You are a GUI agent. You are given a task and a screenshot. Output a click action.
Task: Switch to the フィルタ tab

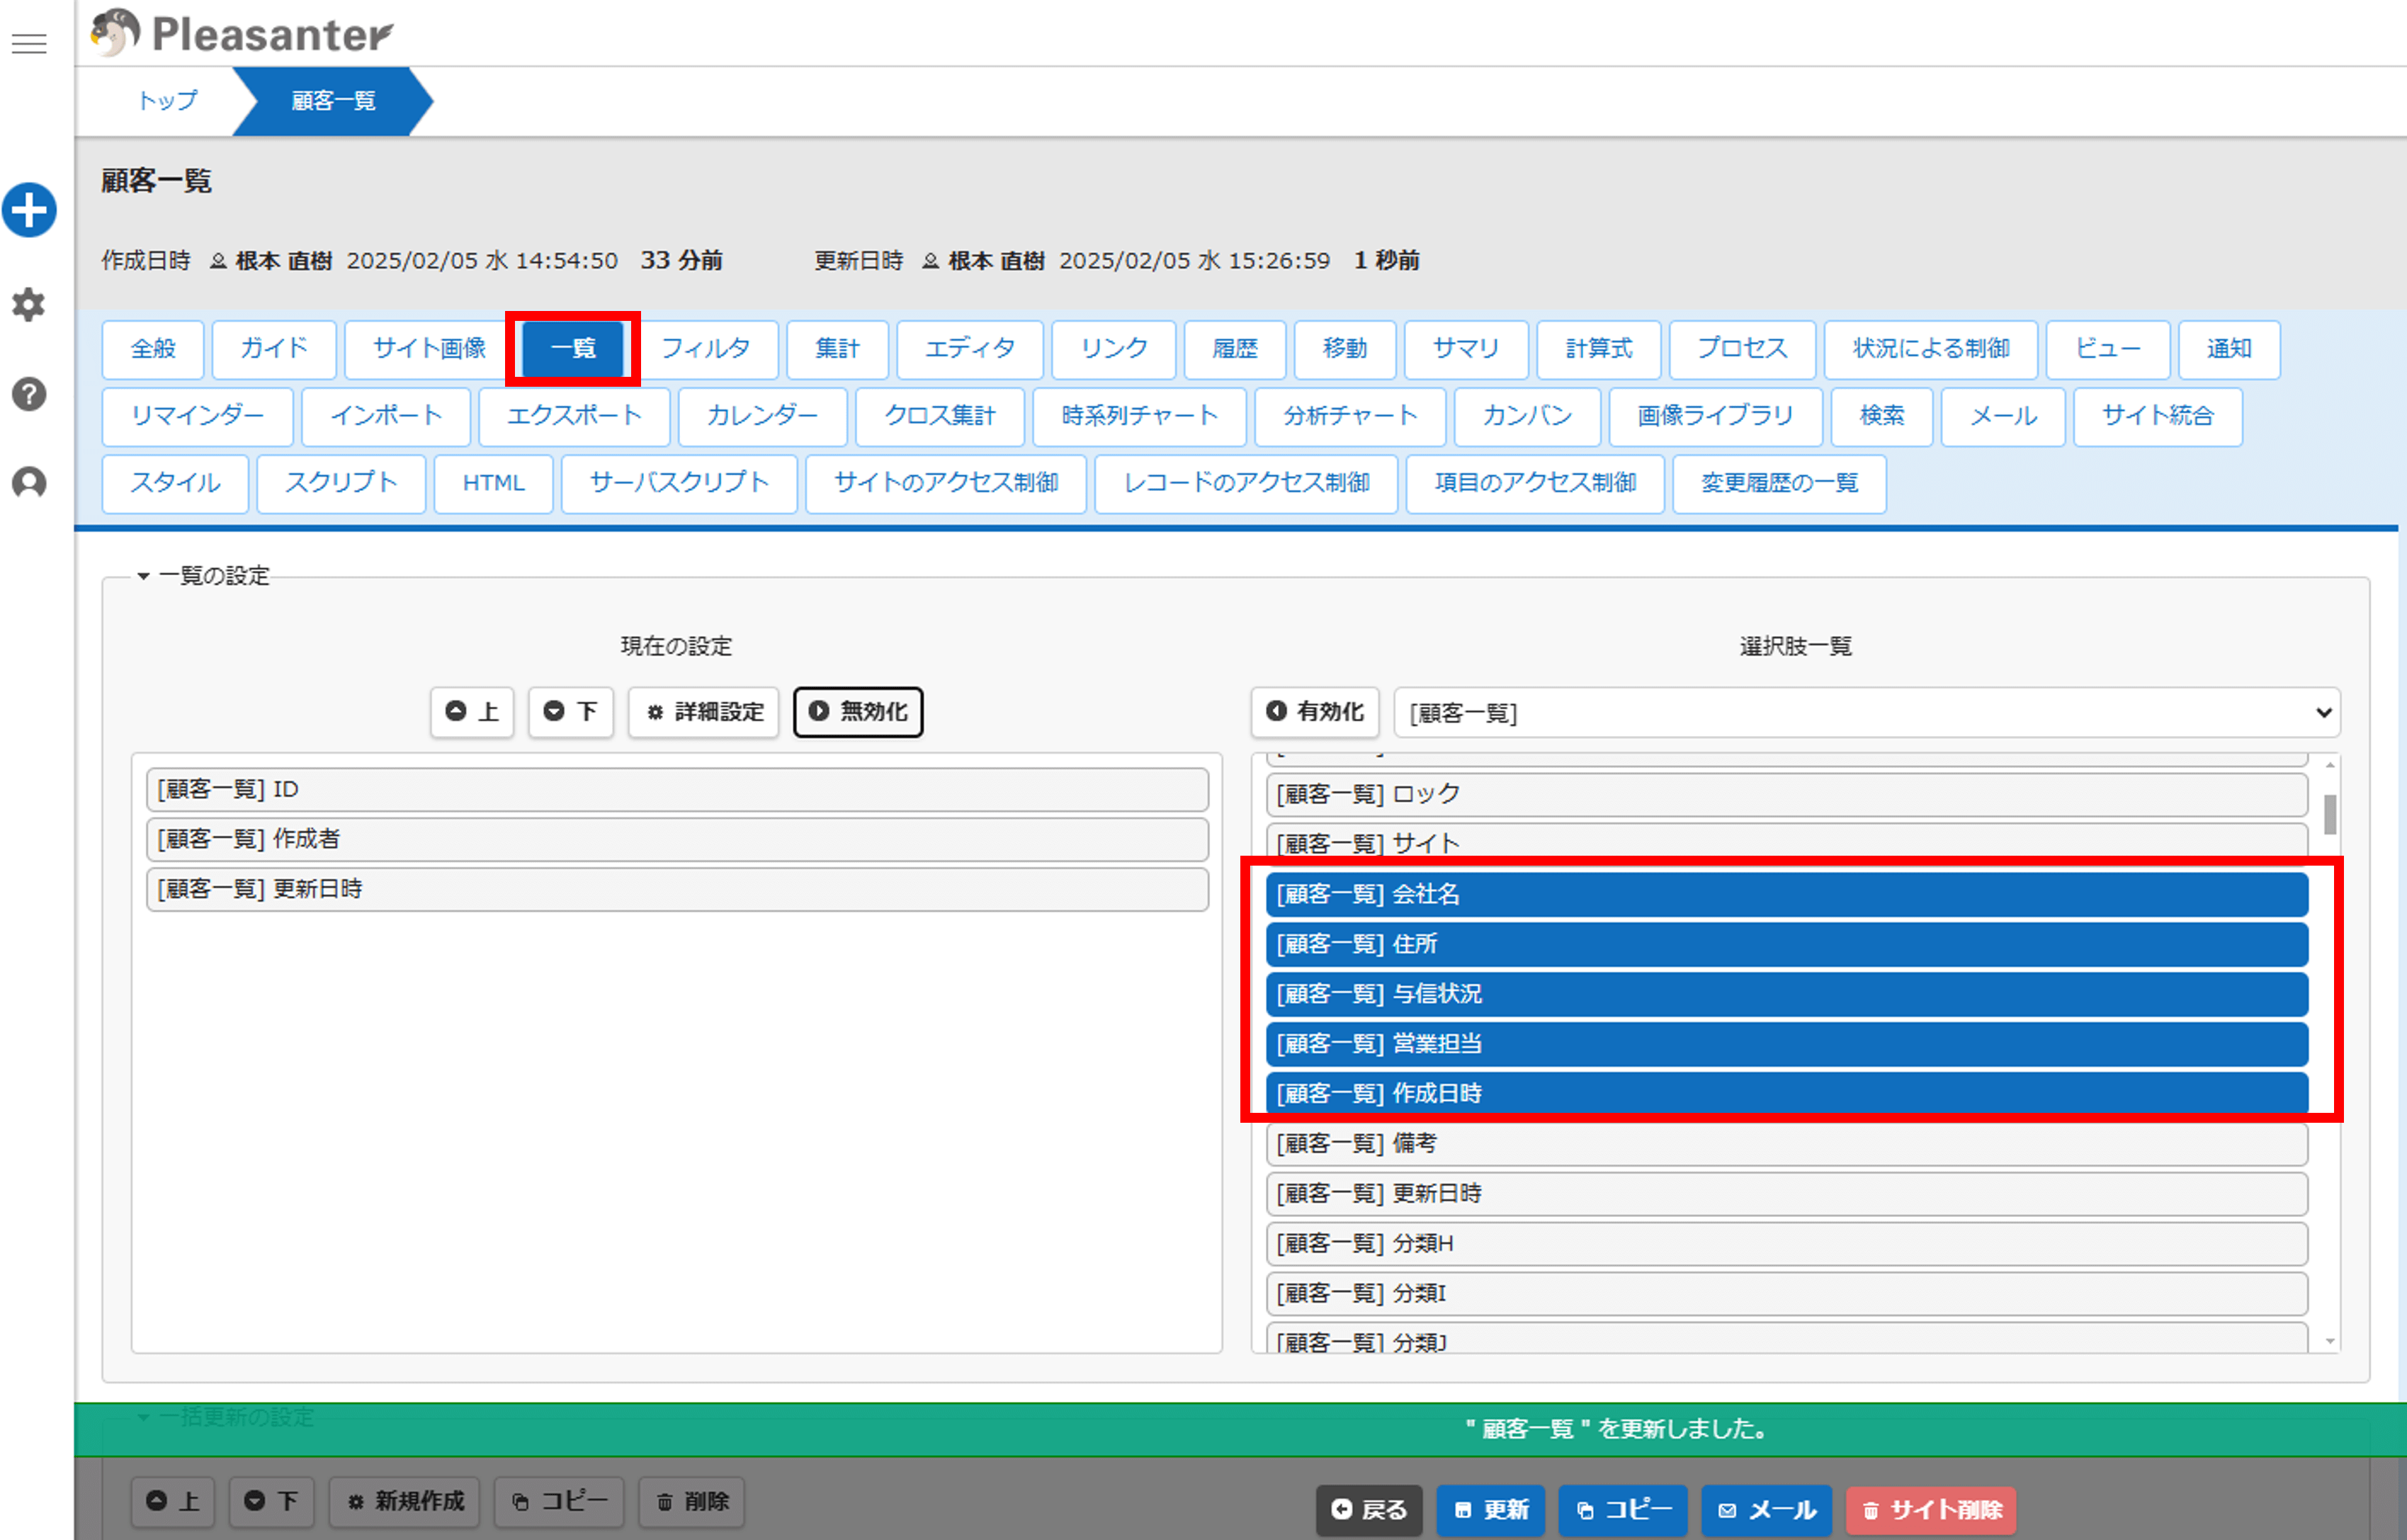(x=705, y=349)
